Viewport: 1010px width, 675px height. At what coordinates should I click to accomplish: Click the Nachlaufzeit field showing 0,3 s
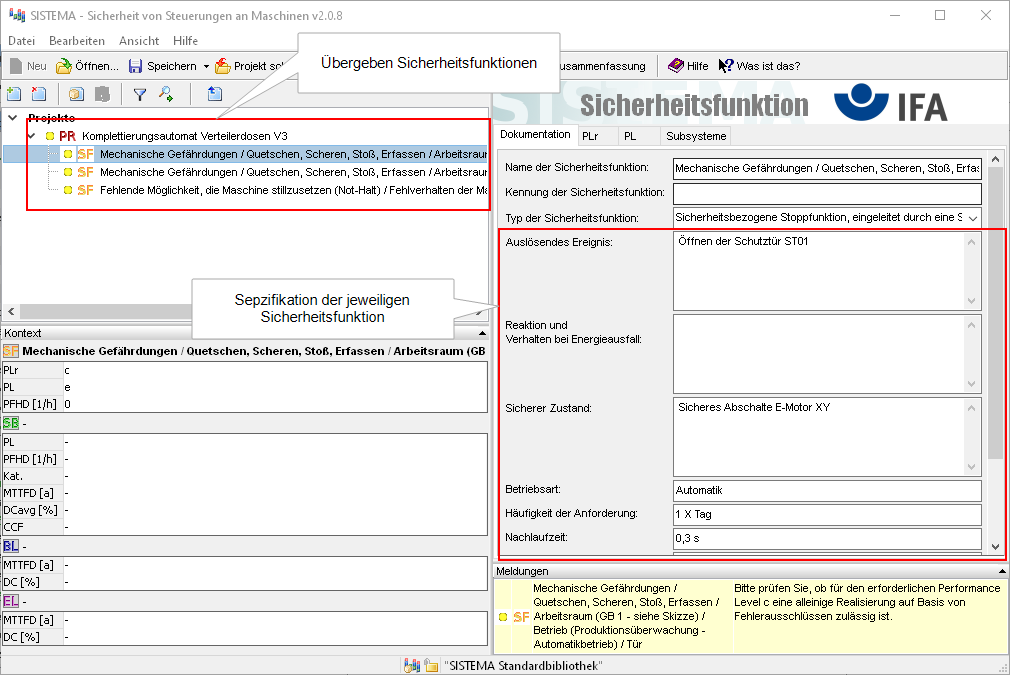coord(826,538)
